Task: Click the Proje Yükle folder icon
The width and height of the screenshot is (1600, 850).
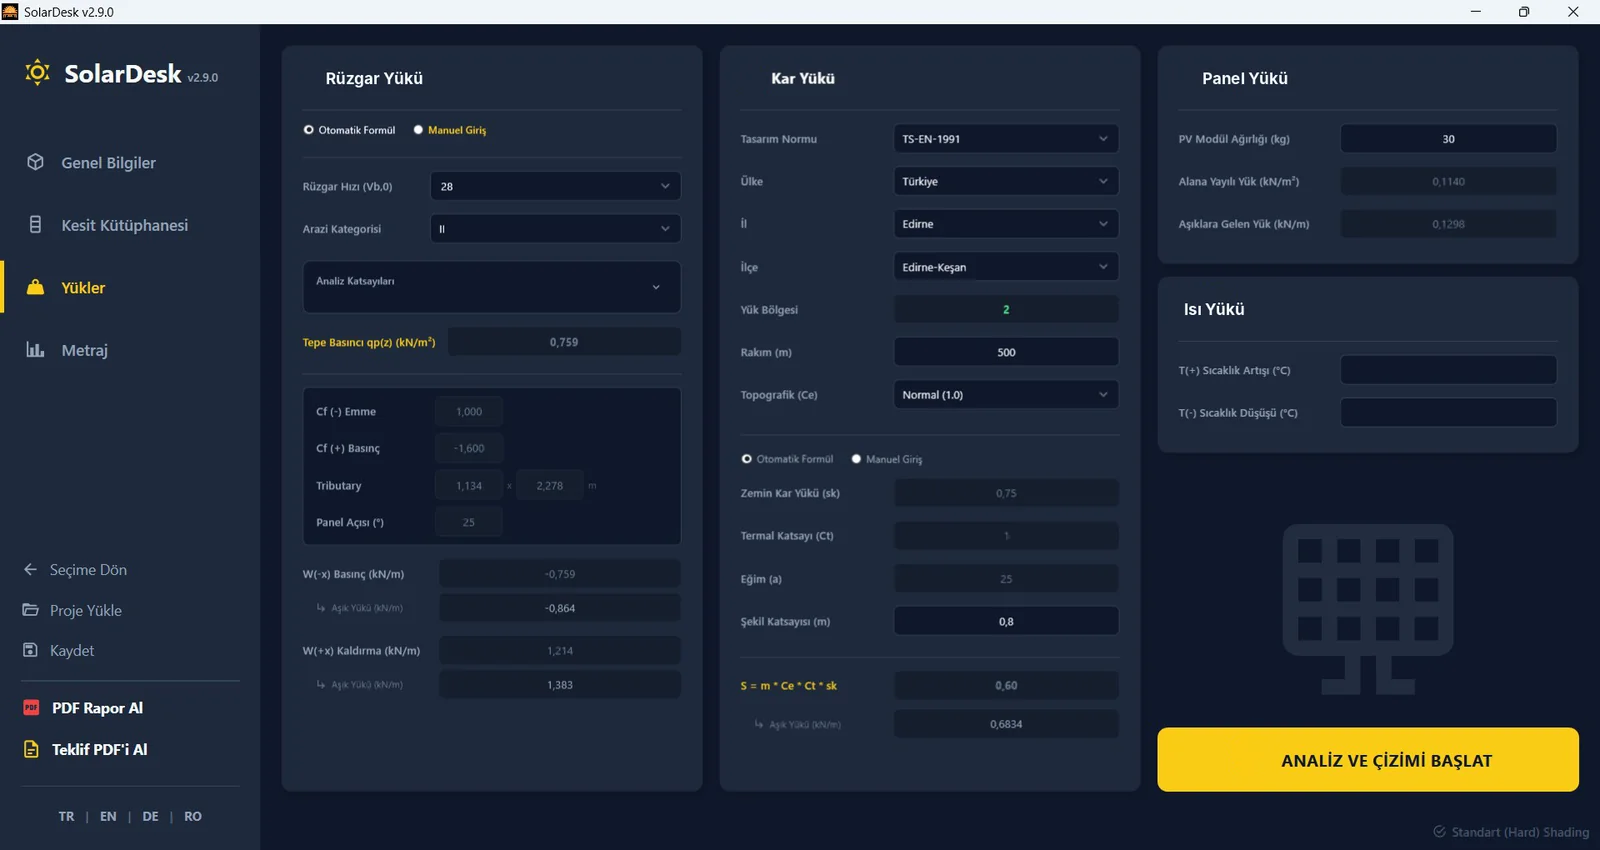Action: (30, 610)
